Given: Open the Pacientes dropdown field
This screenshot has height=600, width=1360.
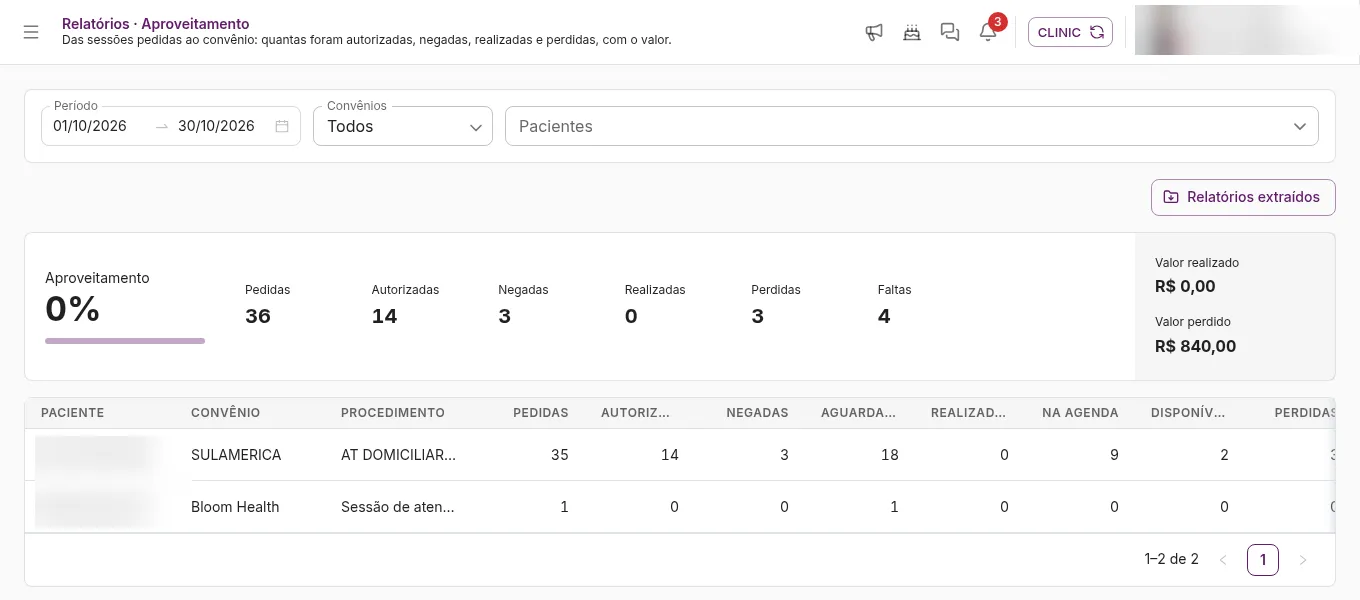Looking at the screenshot, I should click(x=912, y=126).
